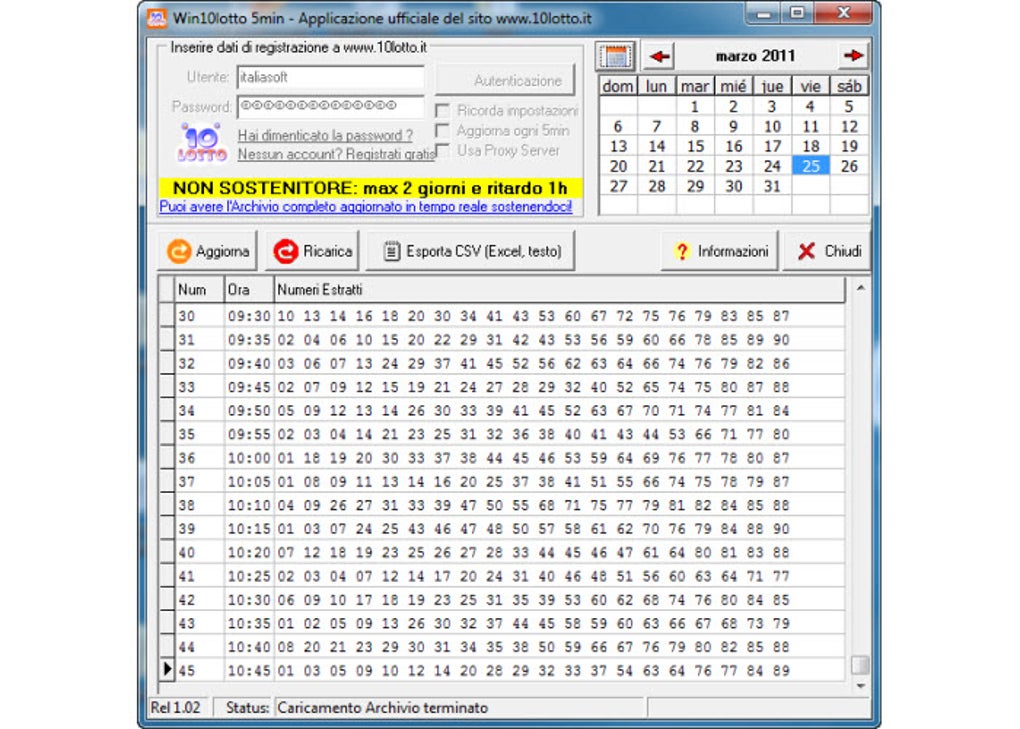Viewport: 1020px width, 729px height.
Task: Toggle Usa Proxy Server checkbox
Action: click(442, 151)
